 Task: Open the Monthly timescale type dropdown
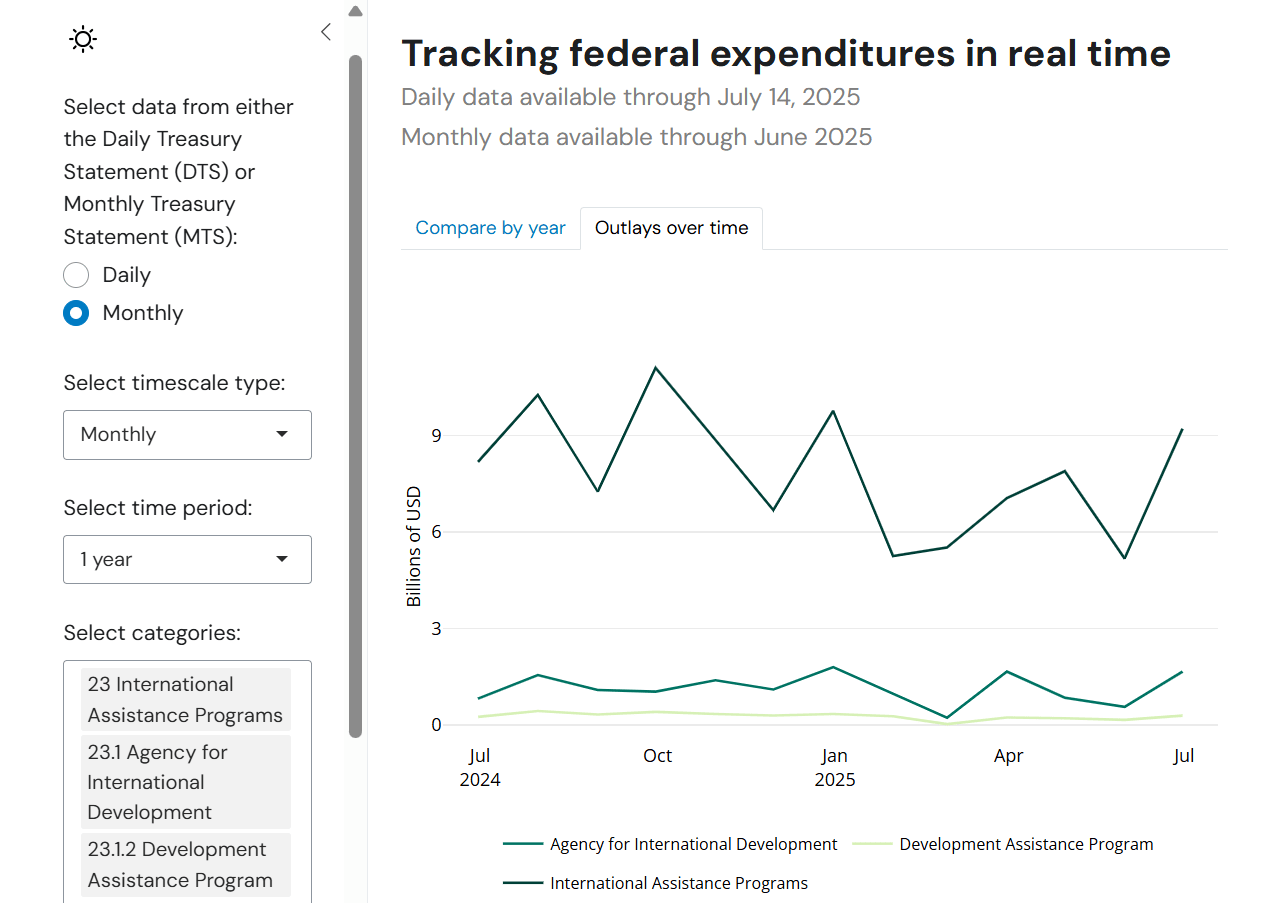coord(187,434)
